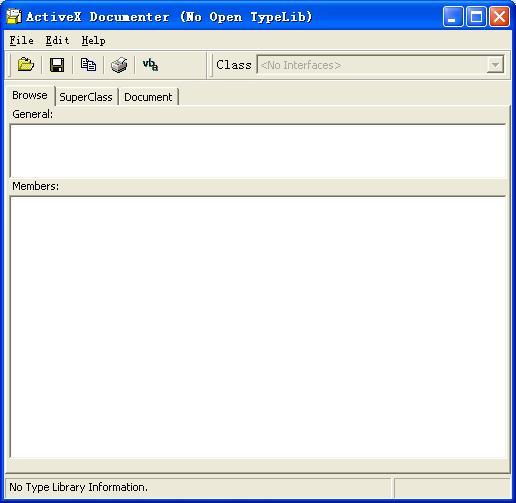Minimize the ActiveX Documenter window
The width and height of the screenshot is (516, 503).
[453, 16]
